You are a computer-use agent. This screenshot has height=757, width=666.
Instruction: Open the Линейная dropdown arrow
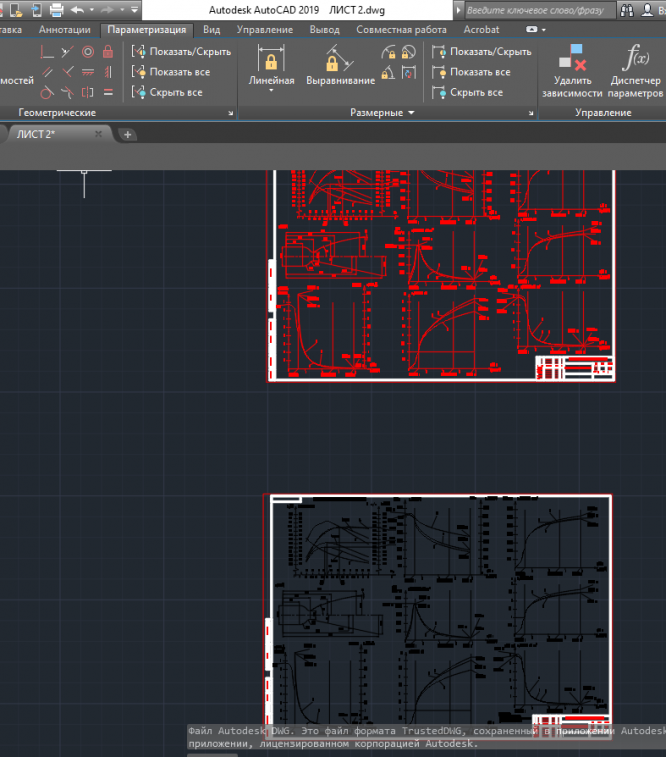coord(271,92)
